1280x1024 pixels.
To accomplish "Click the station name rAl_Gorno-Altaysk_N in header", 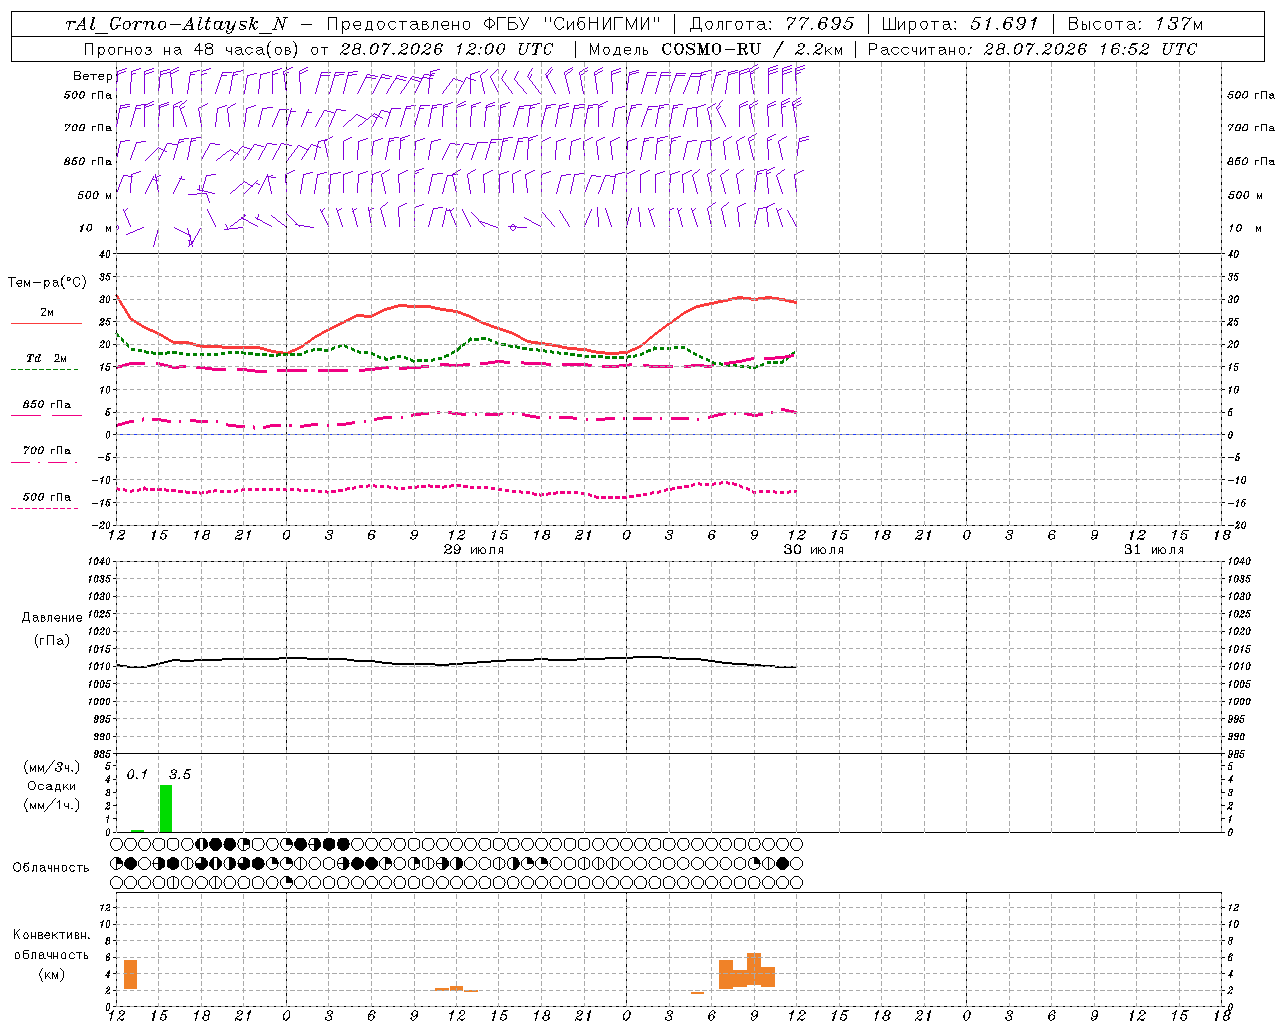I will pos(176,24).
